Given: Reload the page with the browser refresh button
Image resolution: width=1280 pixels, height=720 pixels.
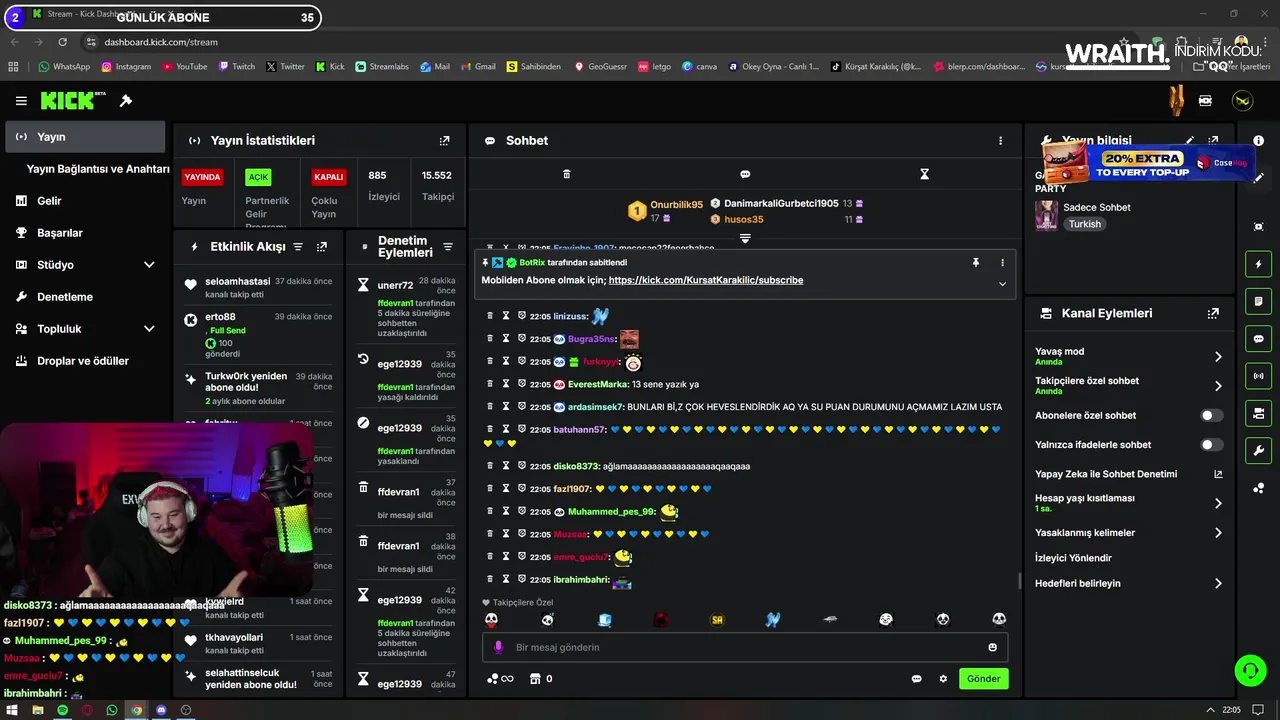Looking at the screenshot, I should [x=63, y=42].
